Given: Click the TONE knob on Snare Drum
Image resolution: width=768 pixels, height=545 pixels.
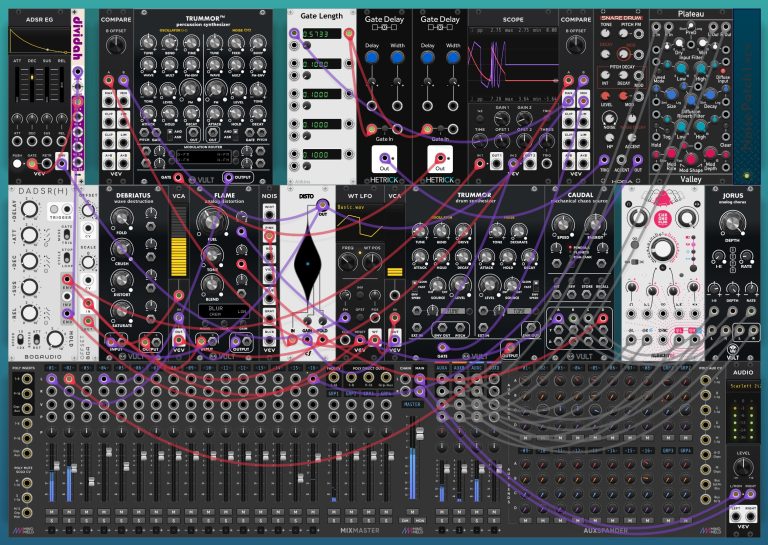Looking at the screenshot, I should click(x=606, y=34).
